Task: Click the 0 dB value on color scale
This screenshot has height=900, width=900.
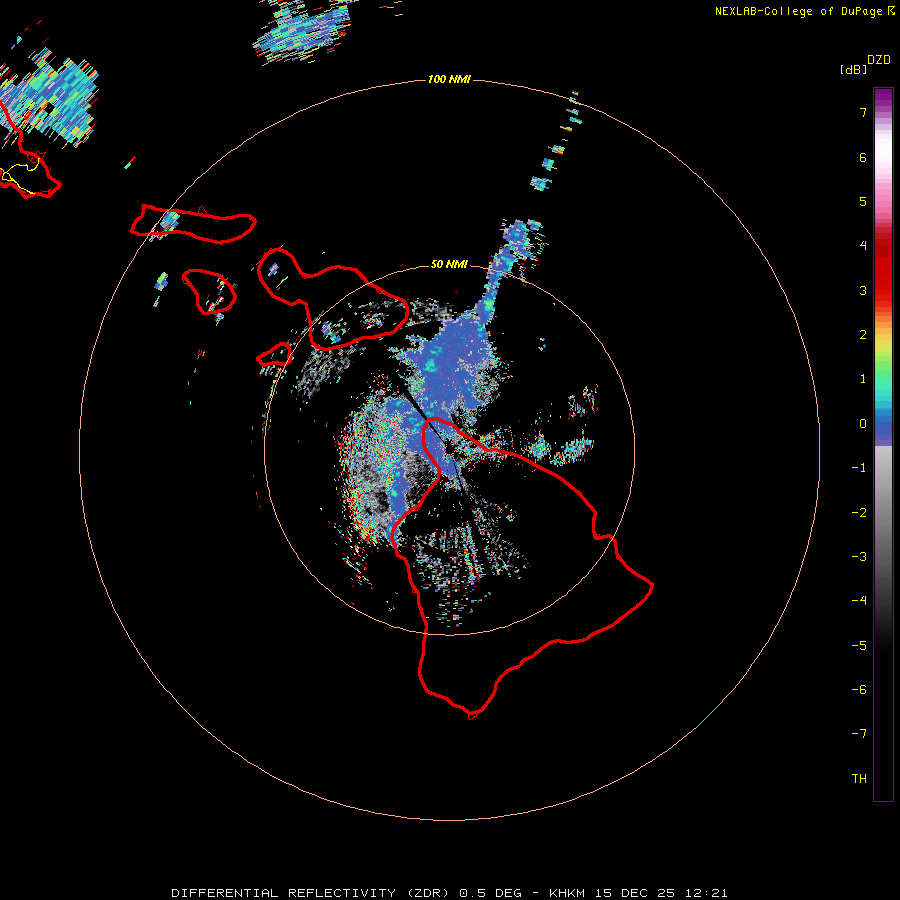Action: (x=863, y=424)
